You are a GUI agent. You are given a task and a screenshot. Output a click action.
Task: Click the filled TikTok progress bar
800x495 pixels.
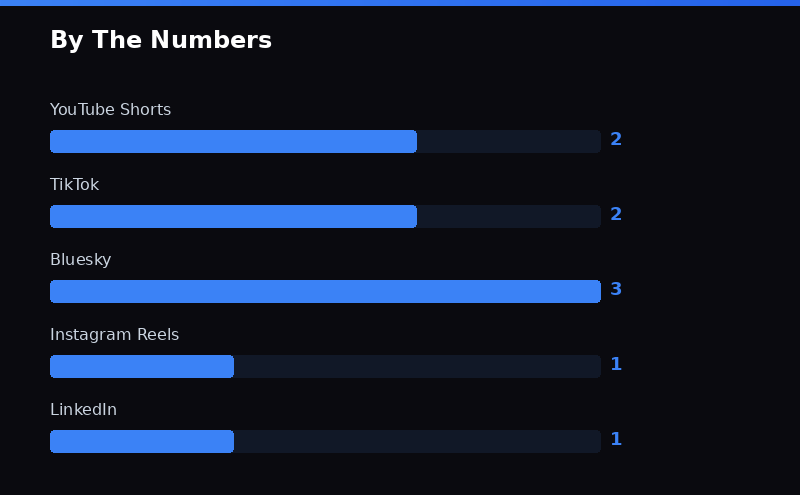point(233,216)
